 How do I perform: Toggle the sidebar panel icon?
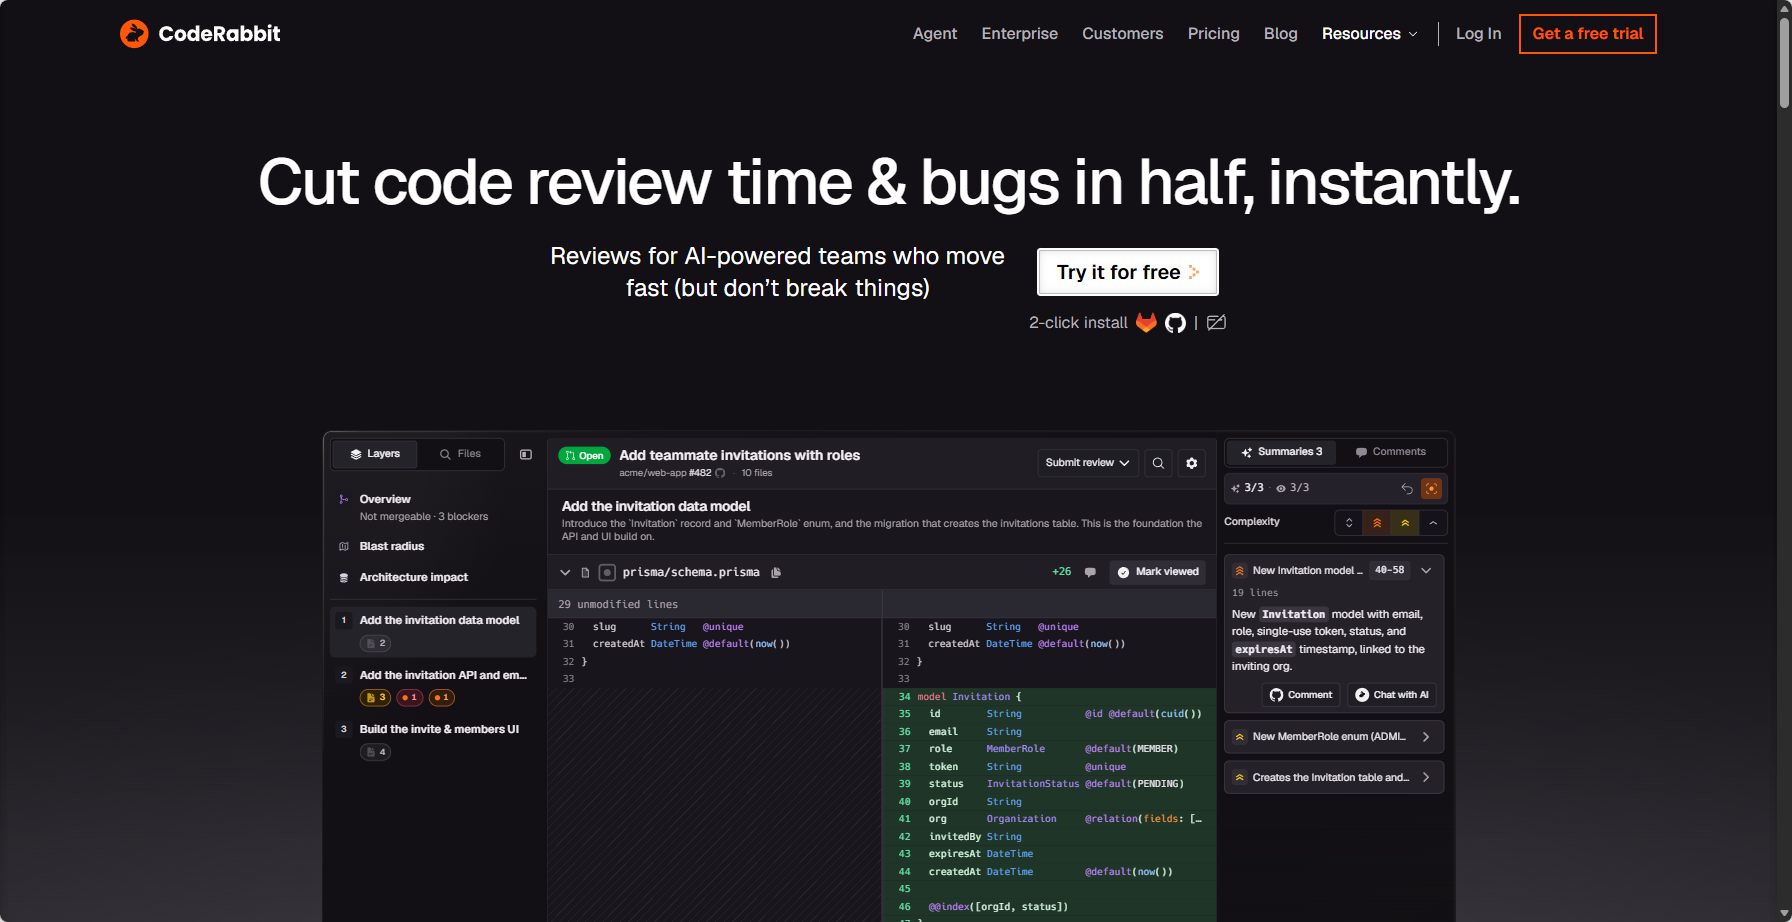point(526,454)
